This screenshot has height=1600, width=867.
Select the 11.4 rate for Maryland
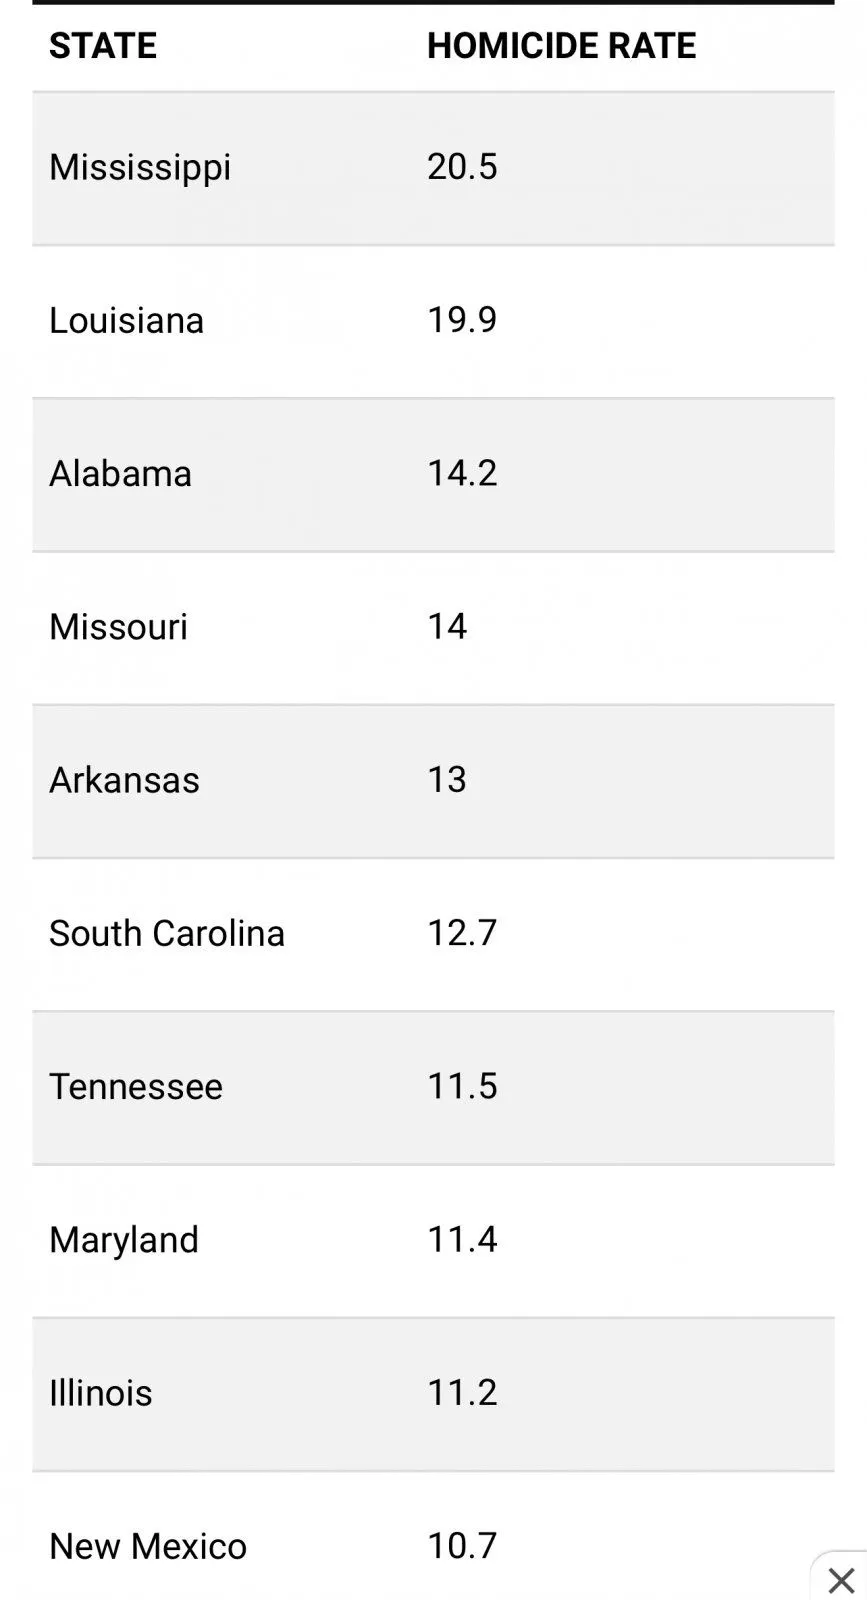(462, 1239)
